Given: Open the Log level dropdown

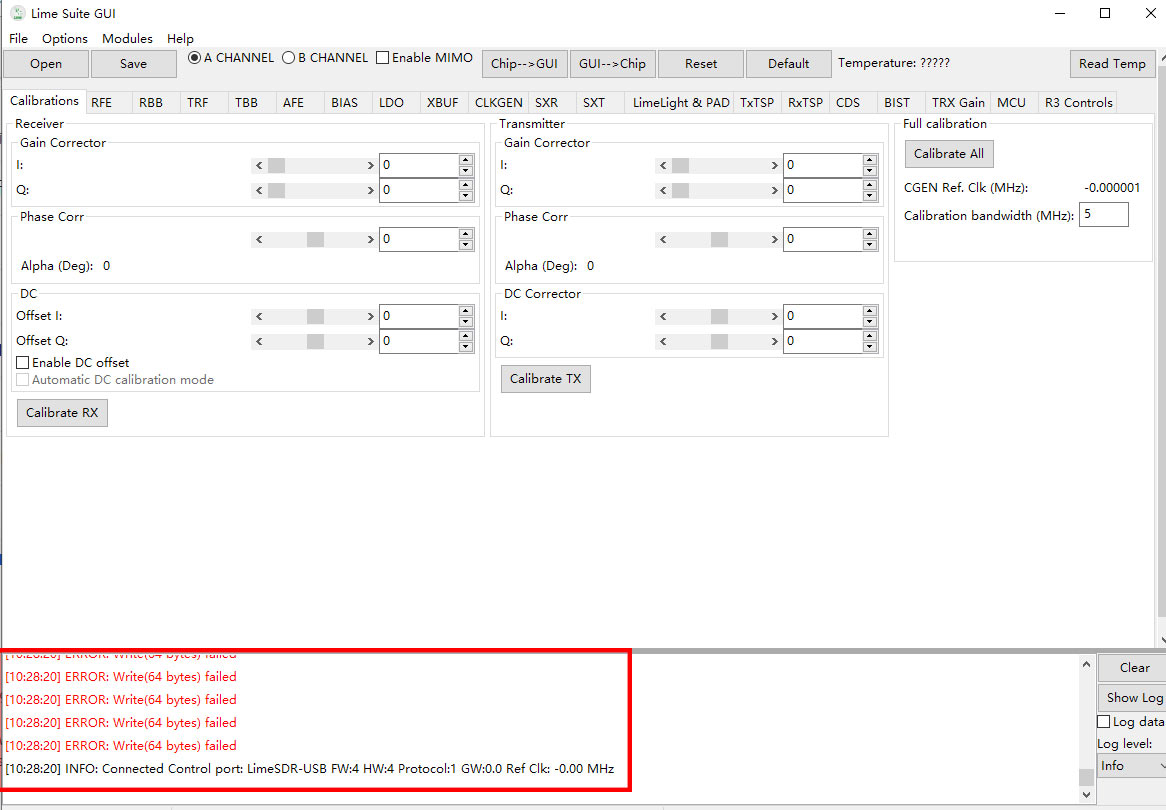Looking at the screenshot, I should [1132, 765].
